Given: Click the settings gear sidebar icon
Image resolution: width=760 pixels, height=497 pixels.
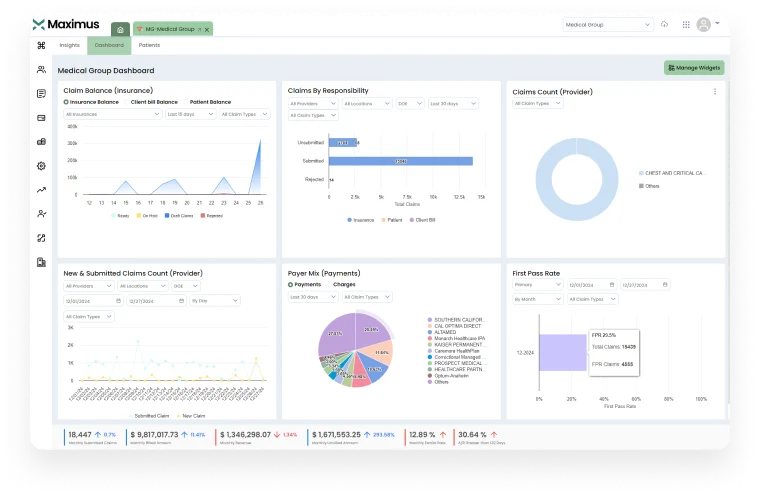Looking at the screenshot, I should coord(41,166).
